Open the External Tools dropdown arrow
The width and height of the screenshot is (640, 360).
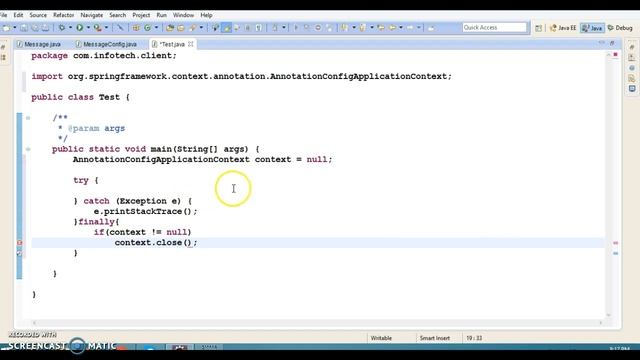[x=107, y=28]
